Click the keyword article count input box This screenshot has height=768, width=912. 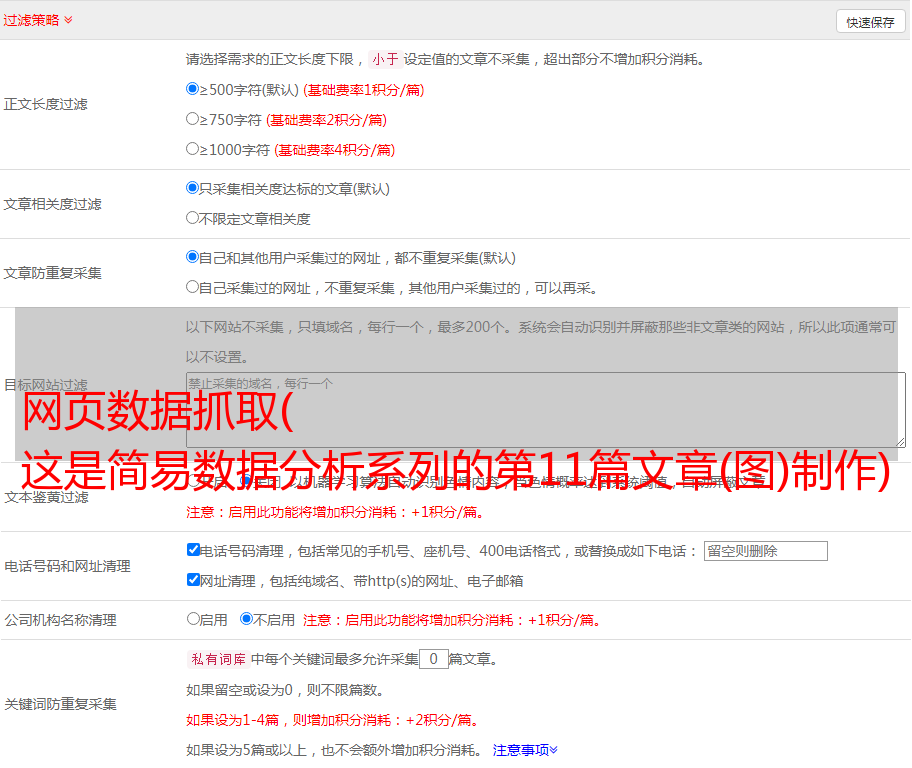(433, 659)
